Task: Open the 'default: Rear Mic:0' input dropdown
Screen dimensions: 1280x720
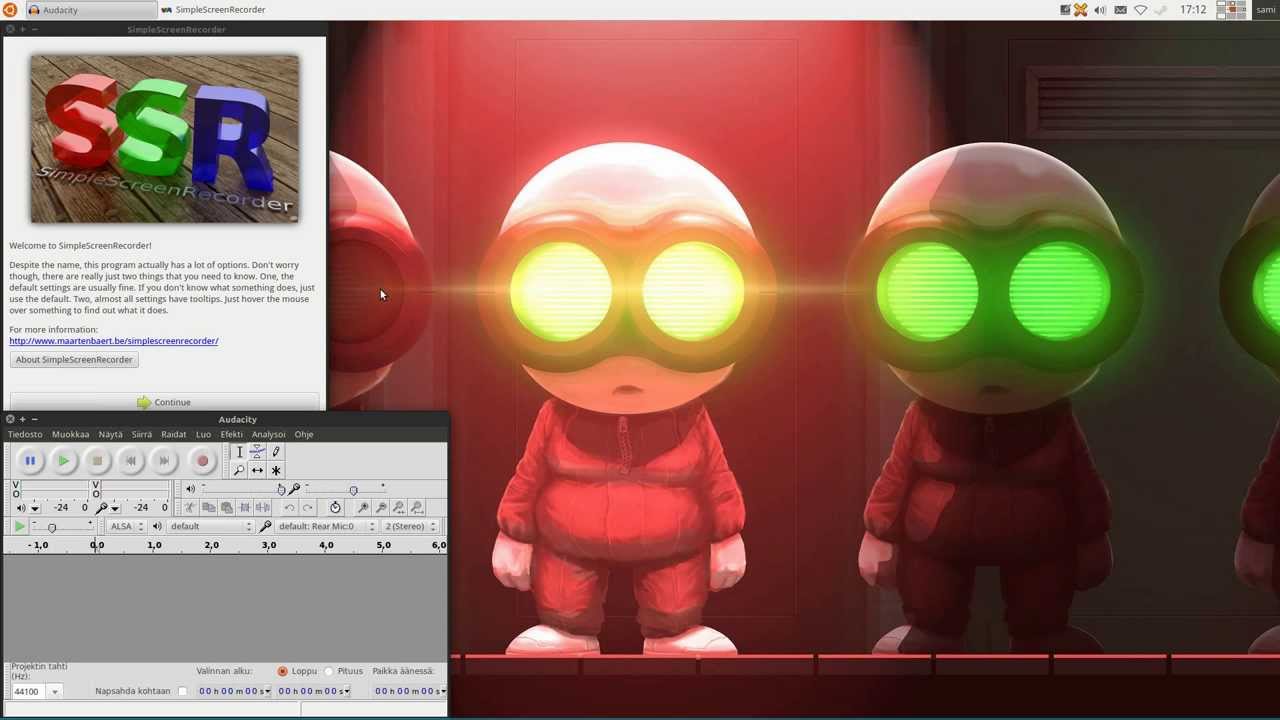Action: tap(326, 526)
